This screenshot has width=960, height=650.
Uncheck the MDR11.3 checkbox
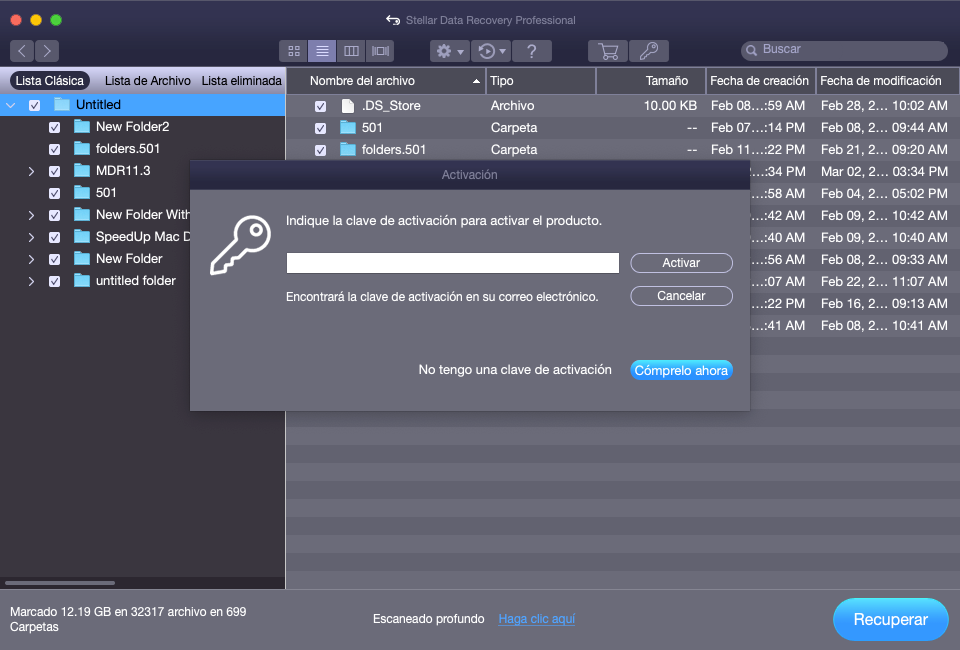pos(54,171)
